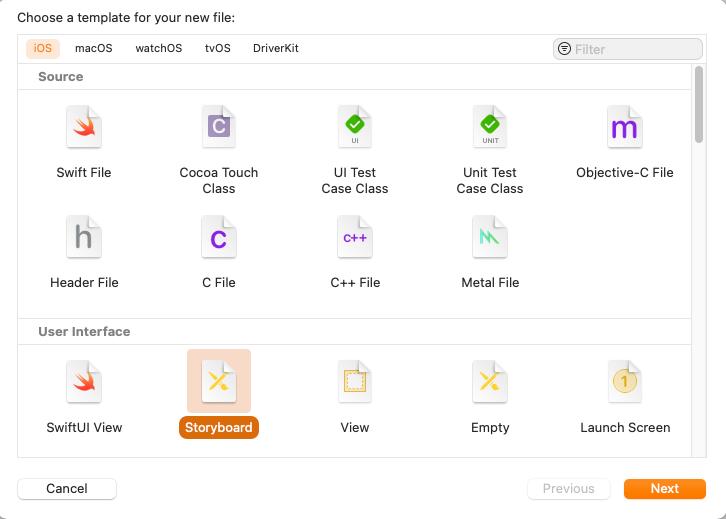726x519 pixels.
Task: Open the DriverKit tab
Action: [x=276, y=48]
